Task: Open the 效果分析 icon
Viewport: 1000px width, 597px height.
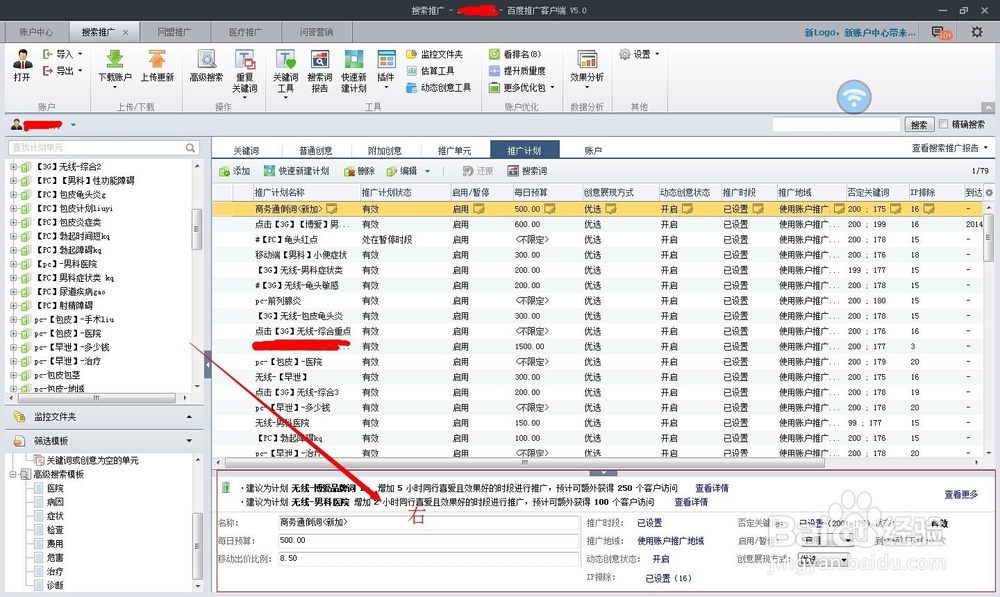Action: point(587,59)
